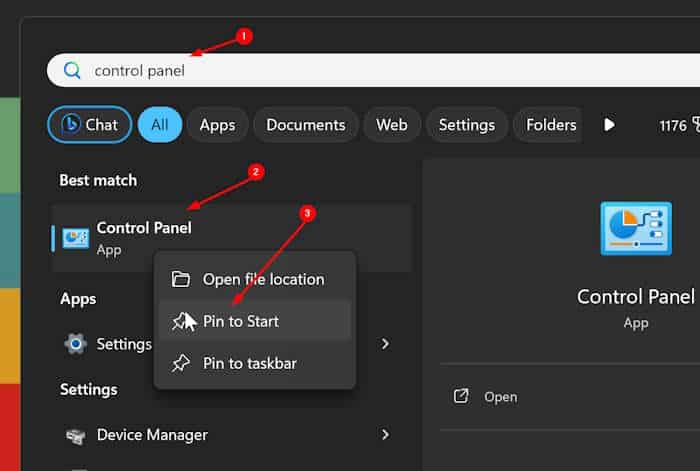Choose Open file location from context menu
The image size is (700, 471).
pos(254,279)
